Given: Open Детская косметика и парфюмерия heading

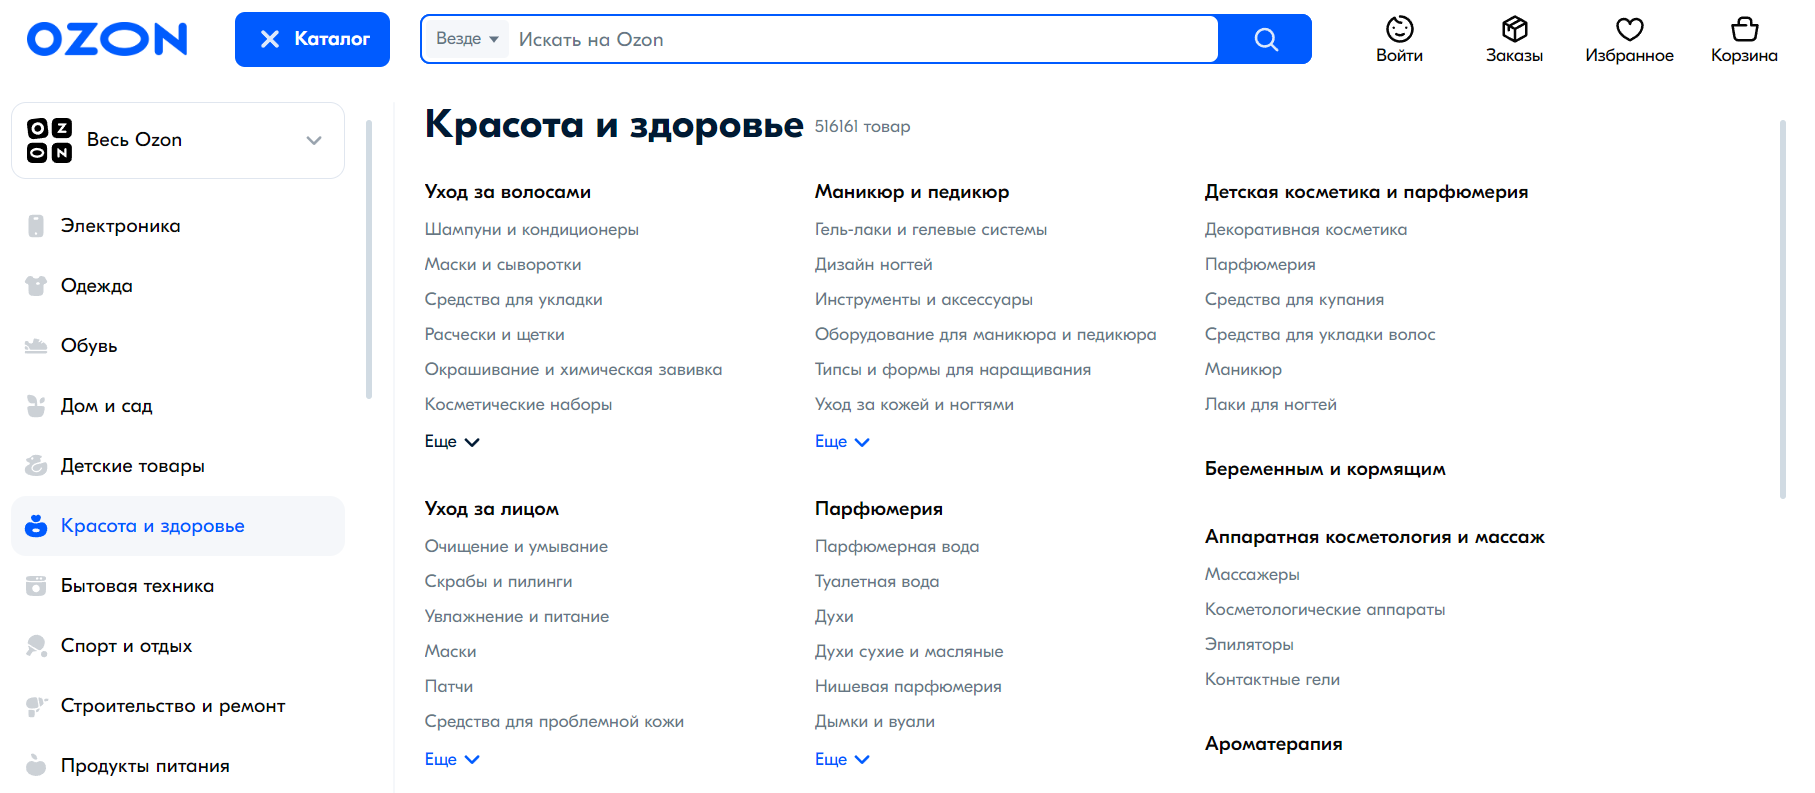Looking at the screenshot, I should pyautogui.click(x=1366, y=192).
